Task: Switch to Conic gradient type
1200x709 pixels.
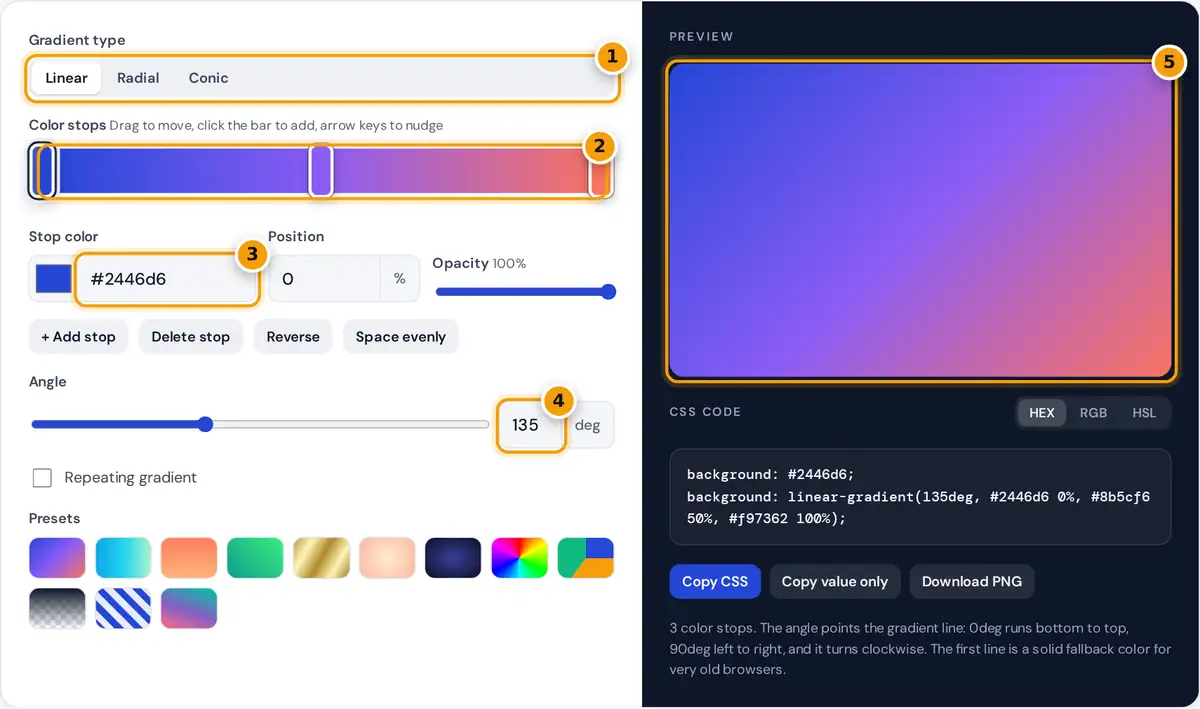Action: [208, 78]
